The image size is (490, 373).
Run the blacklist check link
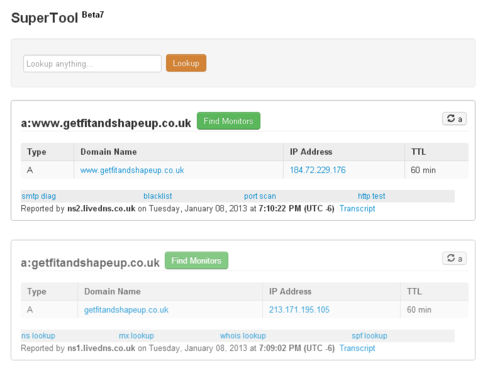pos(158,196)
